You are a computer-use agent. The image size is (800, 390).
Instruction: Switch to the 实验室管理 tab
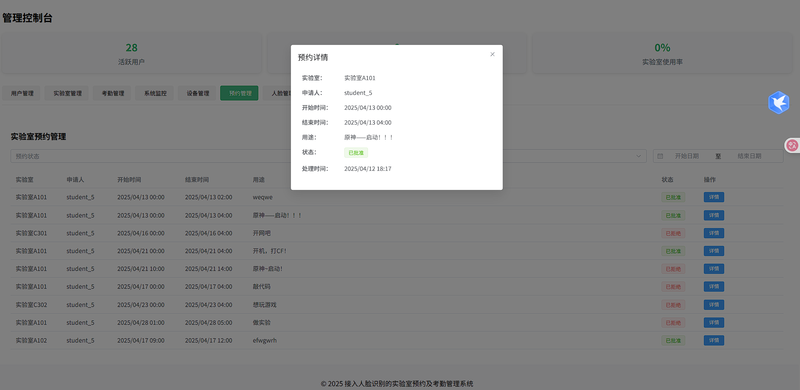pyautogui.click(x=67, y=93)
